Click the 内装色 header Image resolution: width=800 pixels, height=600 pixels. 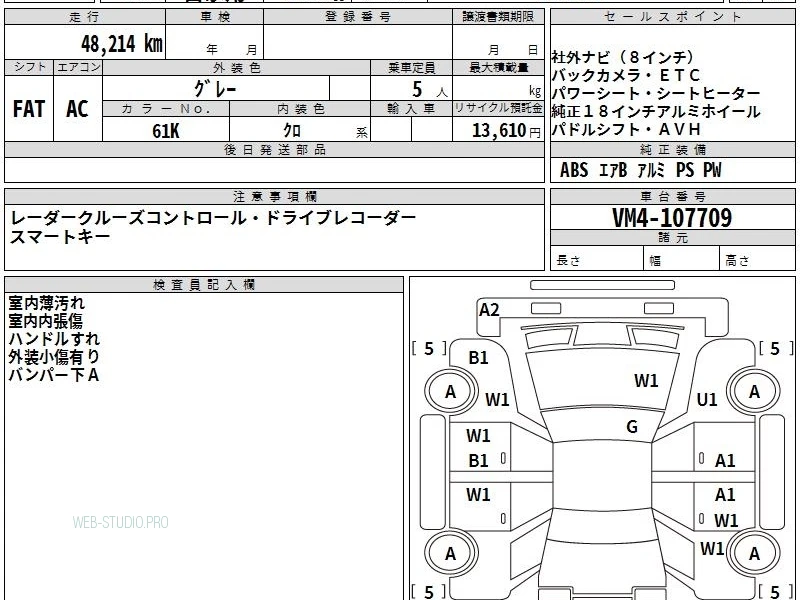click(300, 109)
